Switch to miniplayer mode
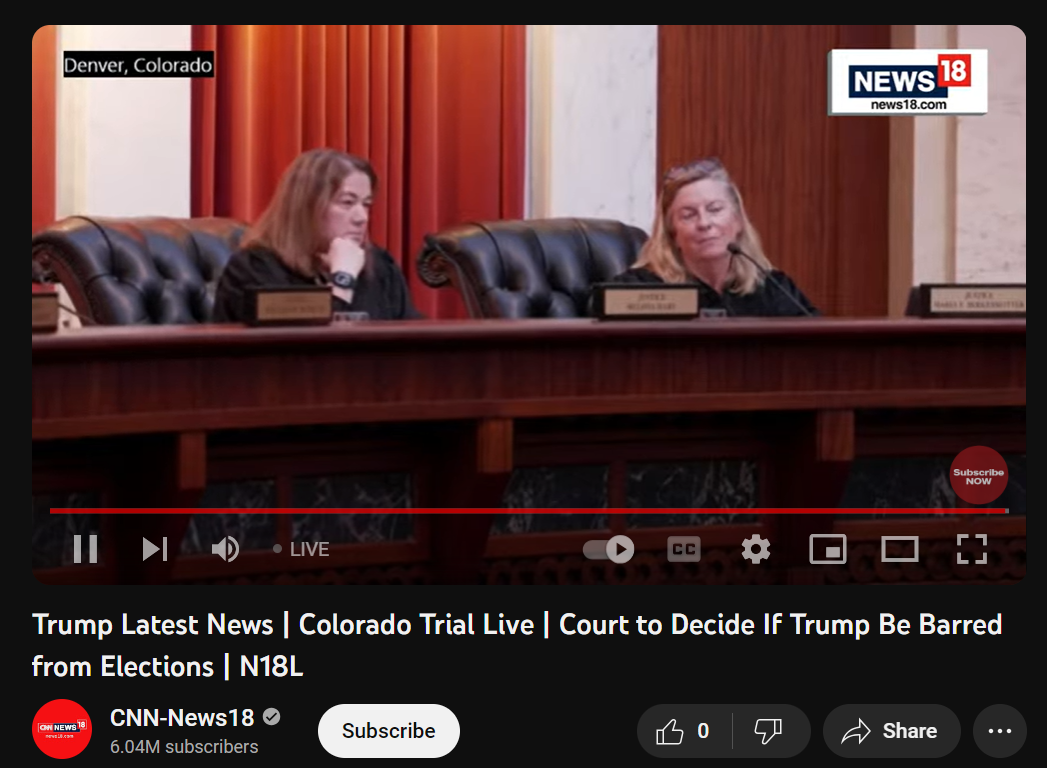The width and height of the screenshot is (1047, 768). 828,549
